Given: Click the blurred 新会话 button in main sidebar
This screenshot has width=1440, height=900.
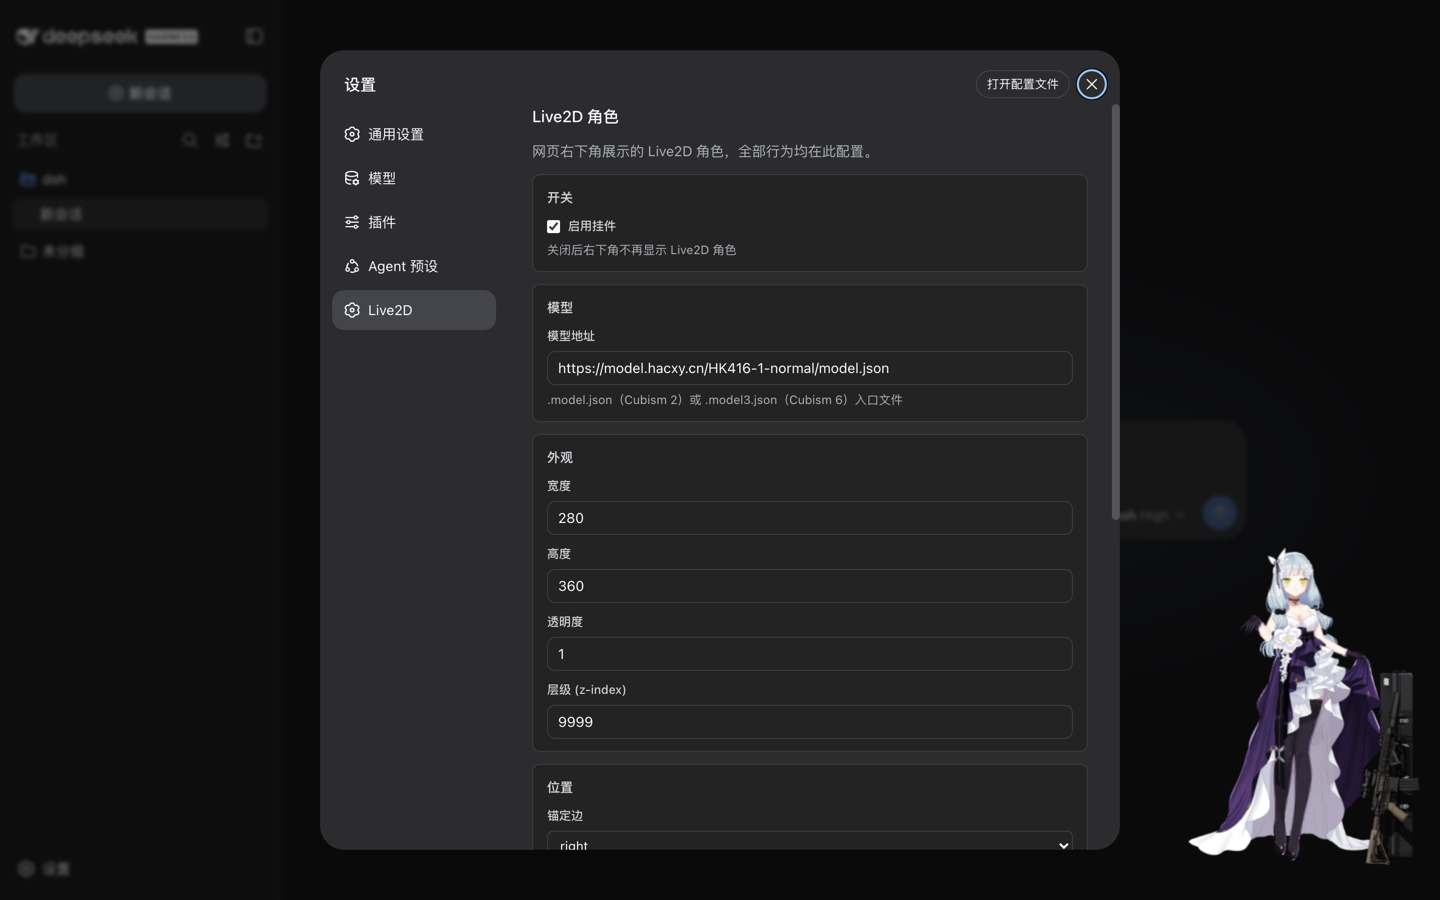Looking at the screenshot, I should click(140, 93).
